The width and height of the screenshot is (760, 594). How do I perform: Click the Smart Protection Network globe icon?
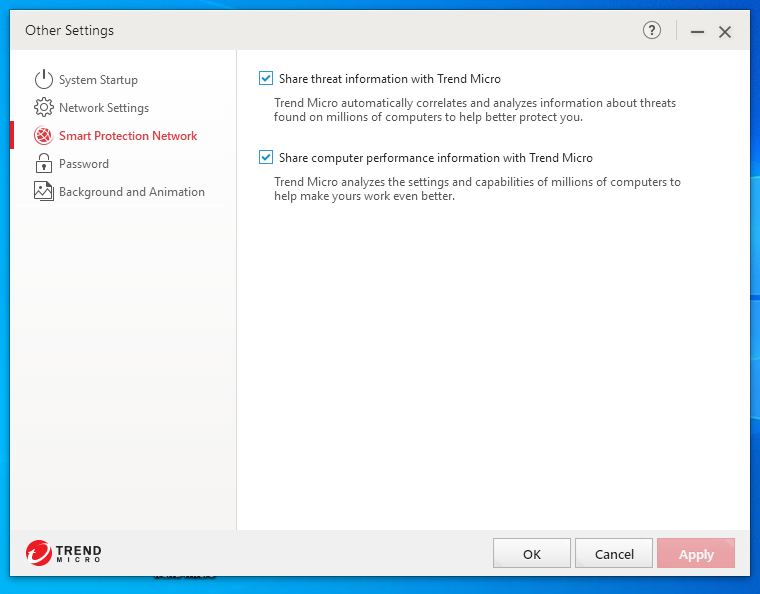pyautogui.click(x=44, y=136)
